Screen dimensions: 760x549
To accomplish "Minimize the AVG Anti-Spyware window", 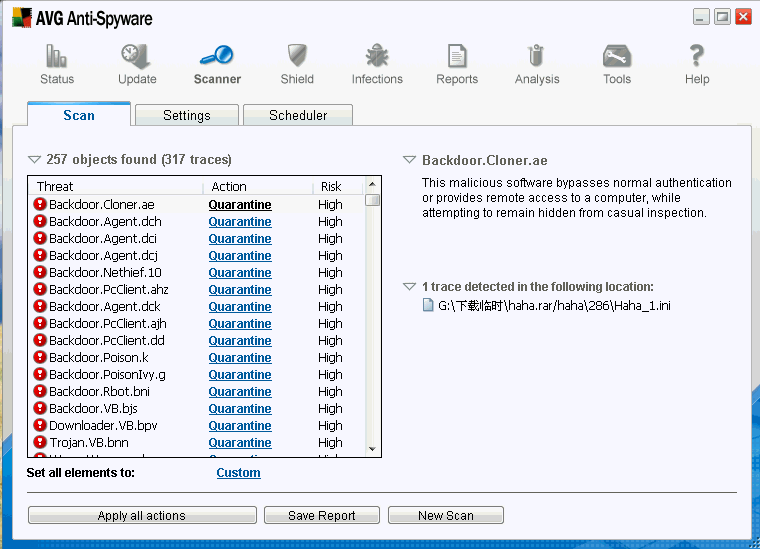I will coord(701,17).
